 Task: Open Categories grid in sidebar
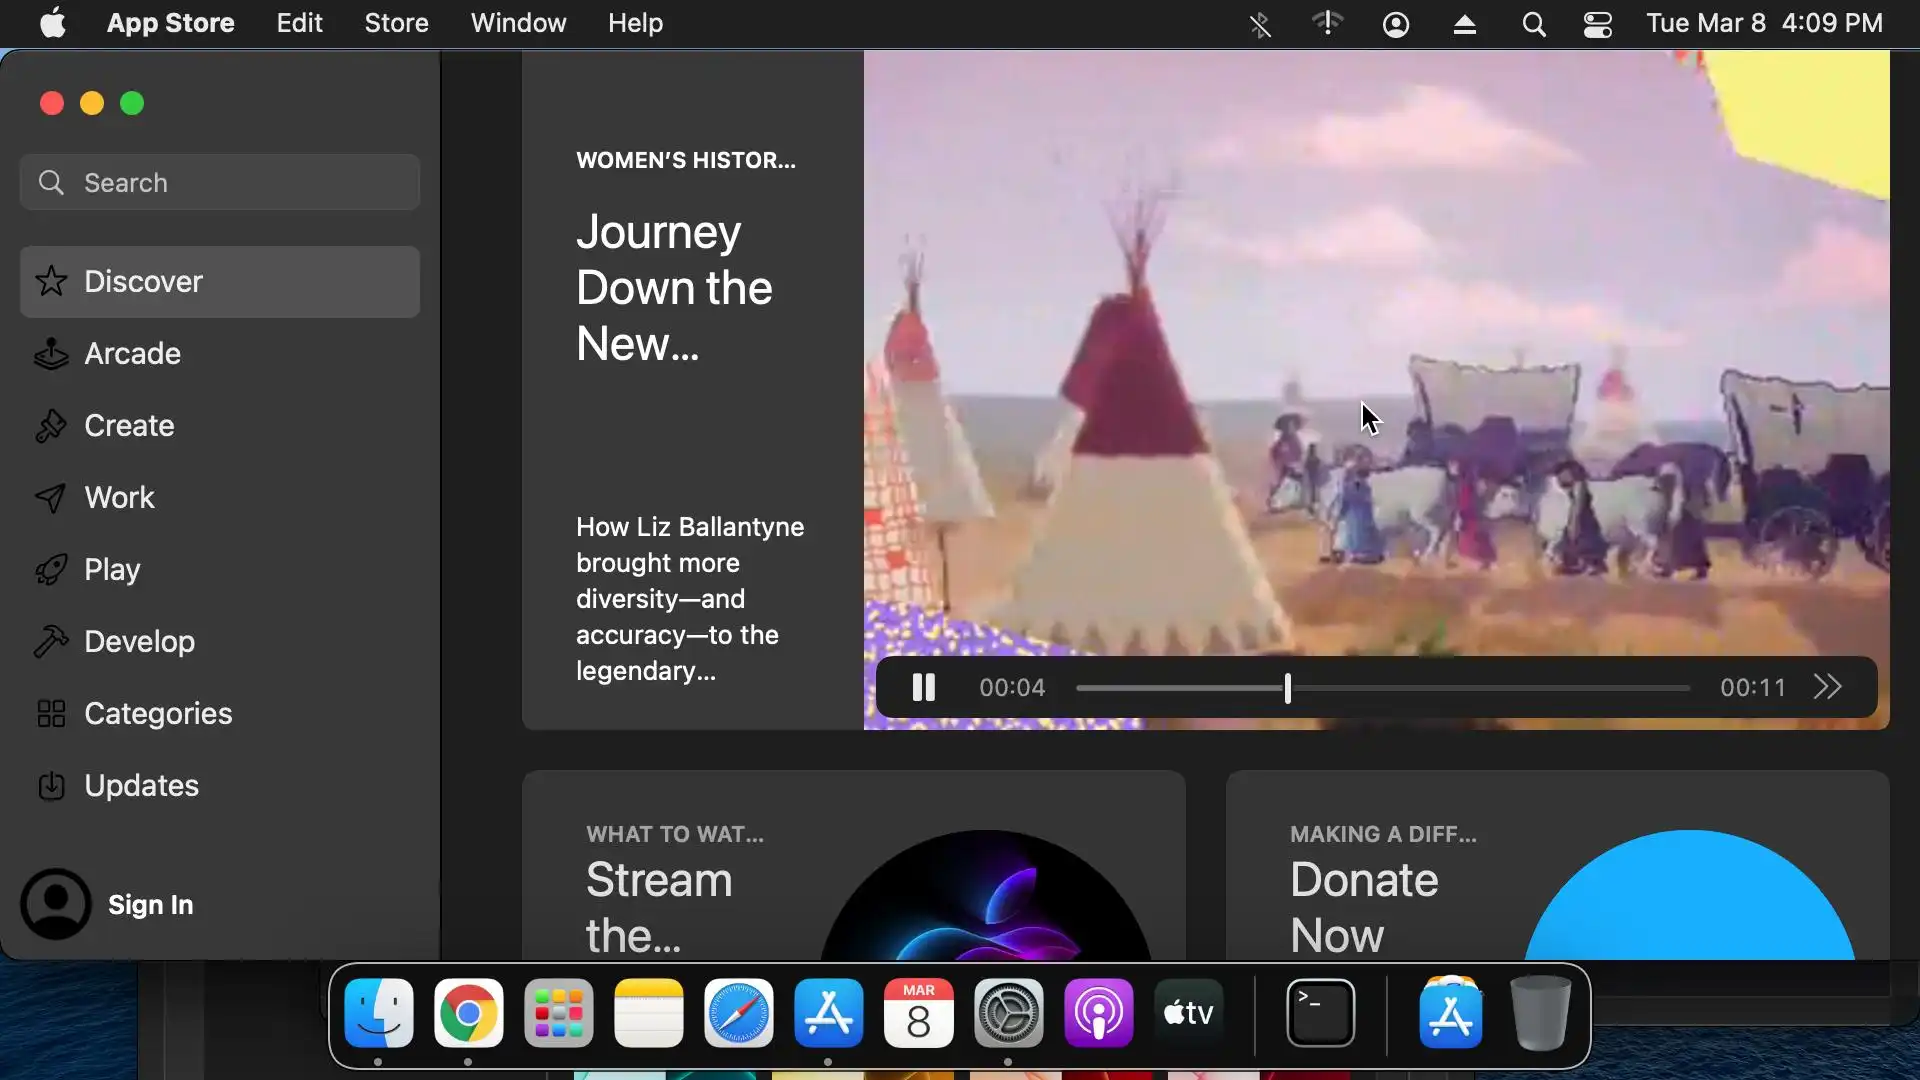click(x=158, y=714)
